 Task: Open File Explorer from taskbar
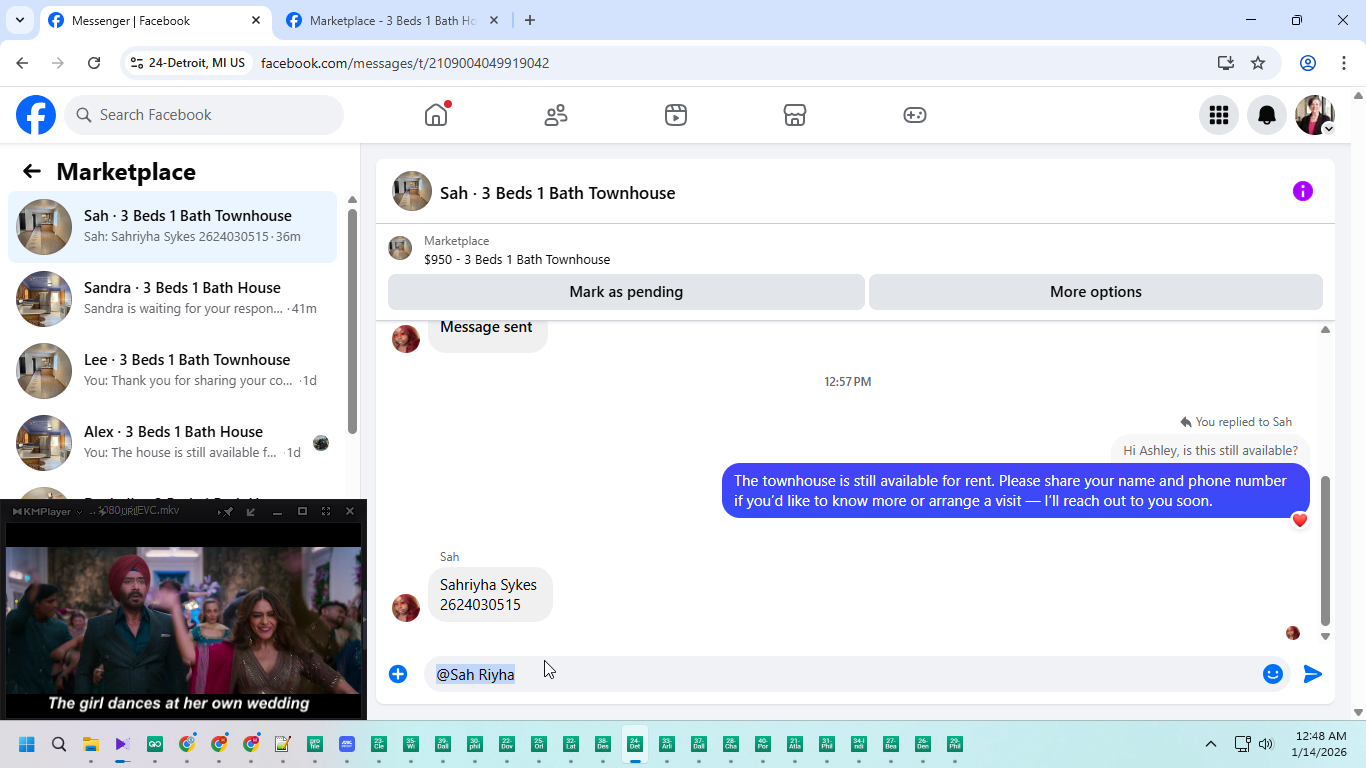91,744
